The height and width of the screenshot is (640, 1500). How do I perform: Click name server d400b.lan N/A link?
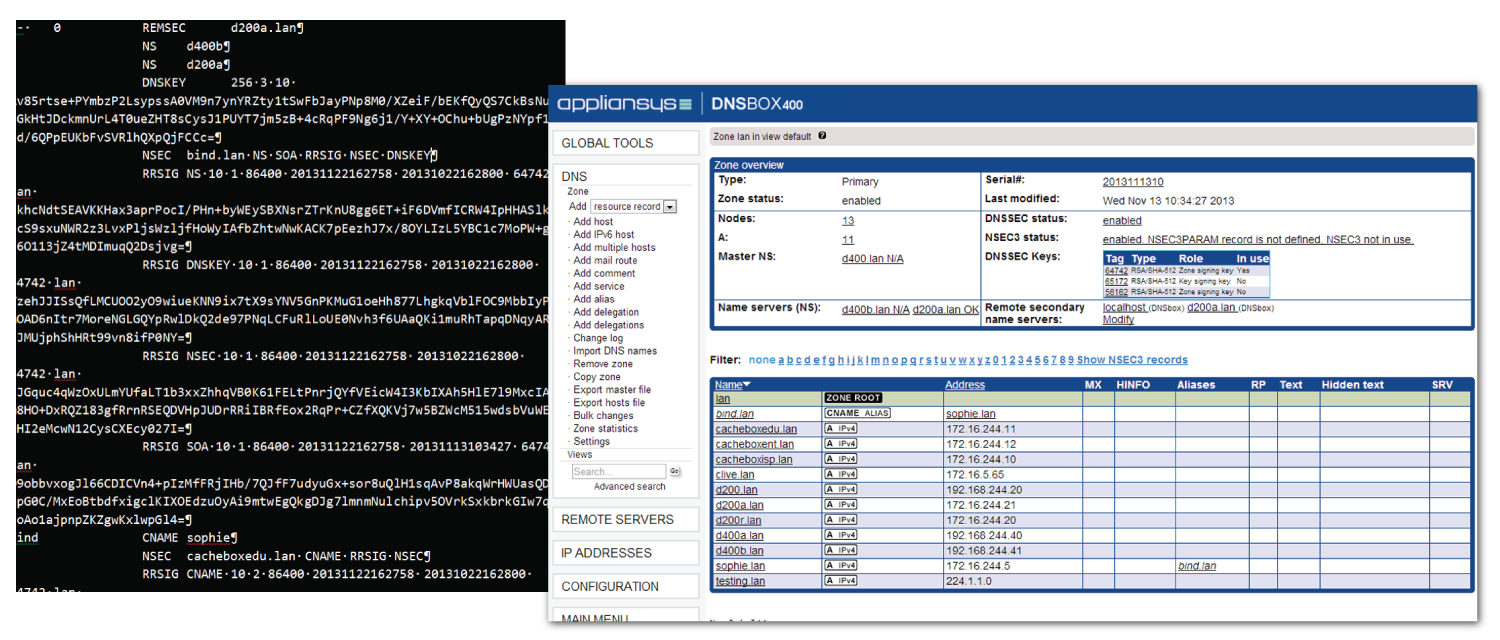(x=876, y=310)
